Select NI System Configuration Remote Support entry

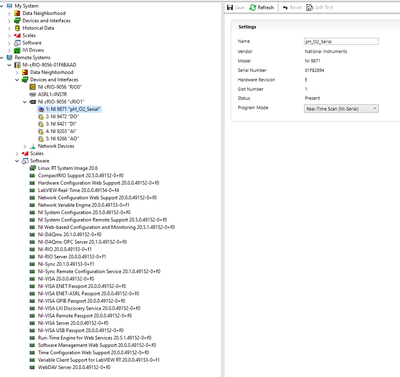[x=102, y=220]
